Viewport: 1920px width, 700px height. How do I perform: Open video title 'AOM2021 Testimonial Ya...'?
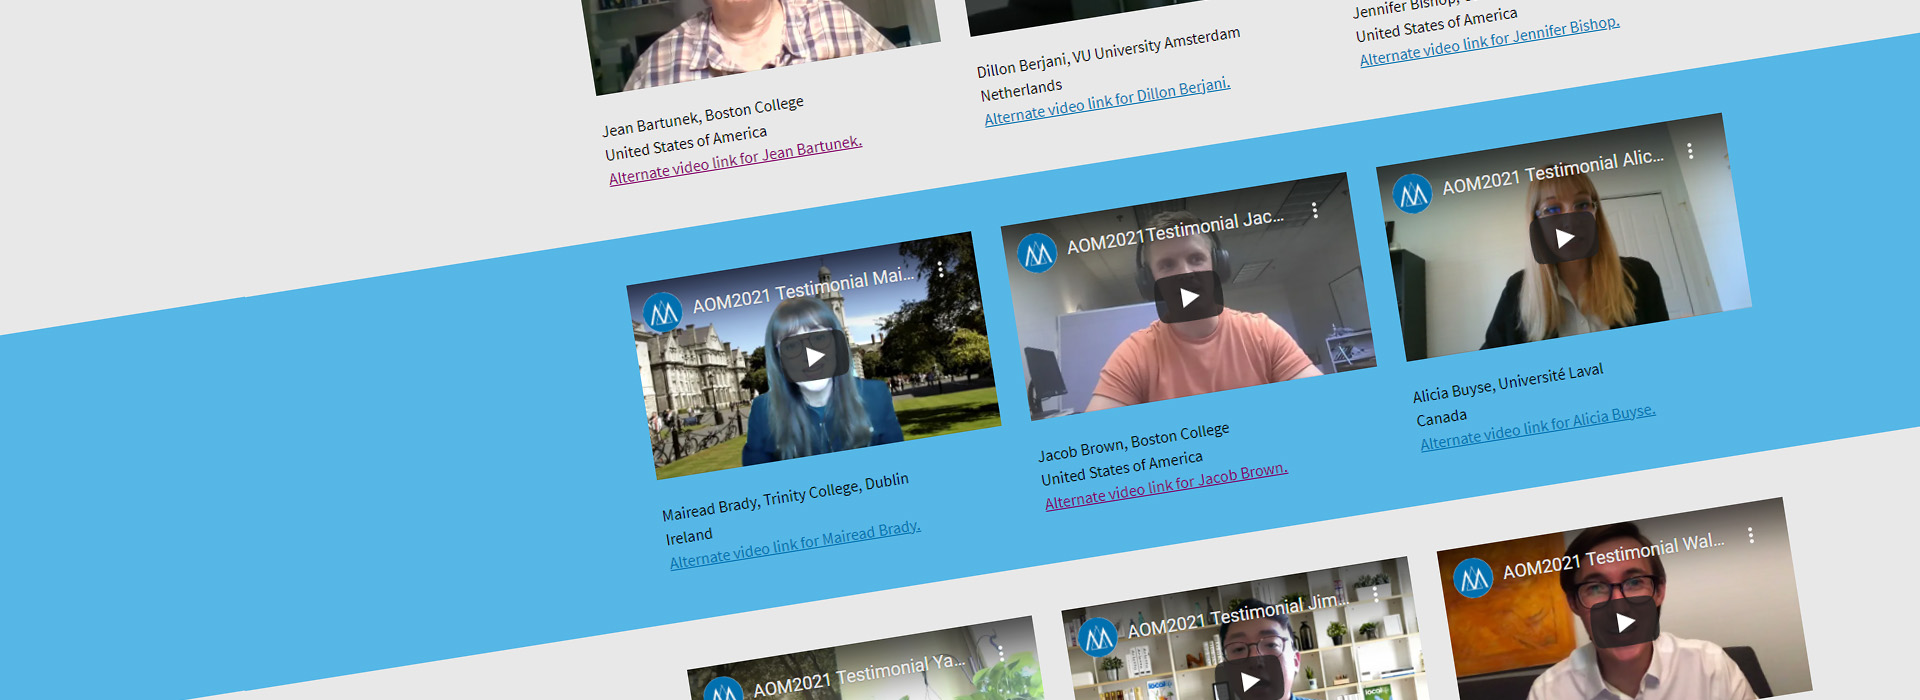860,676
